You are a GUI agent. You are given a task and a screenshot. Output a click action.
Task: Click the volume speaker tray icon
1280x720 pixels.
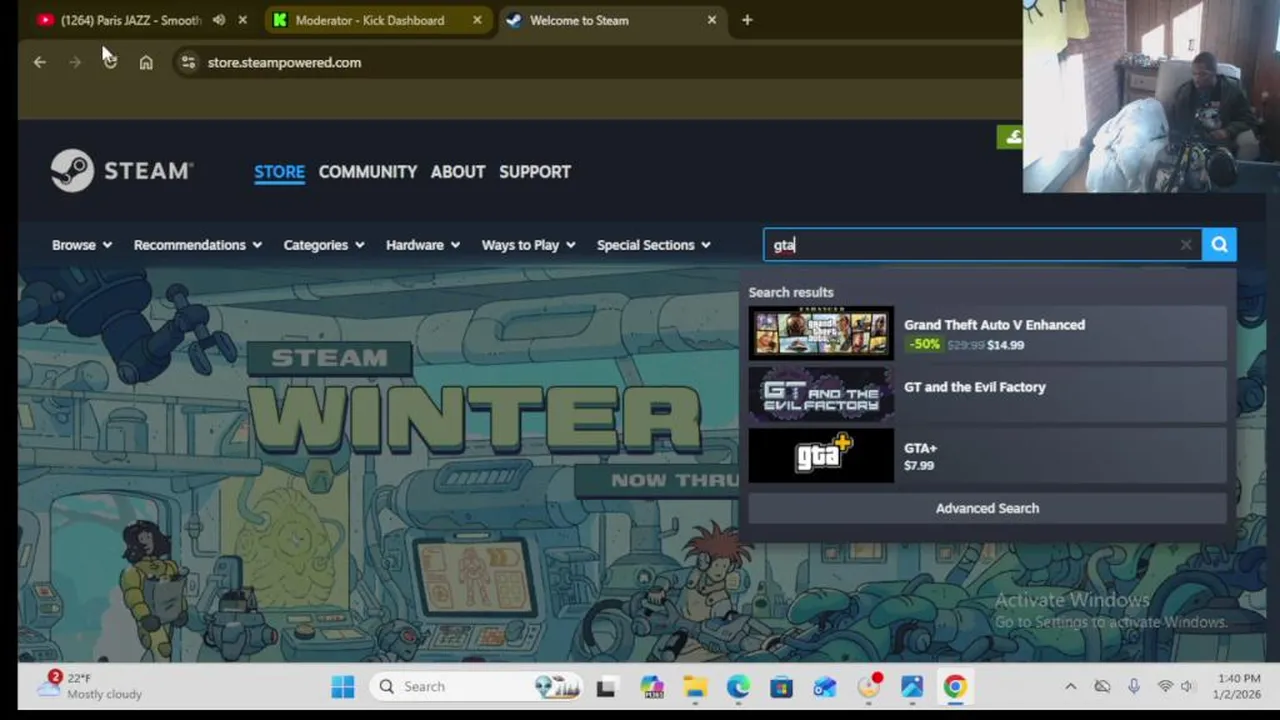[x=1187, y=686]
